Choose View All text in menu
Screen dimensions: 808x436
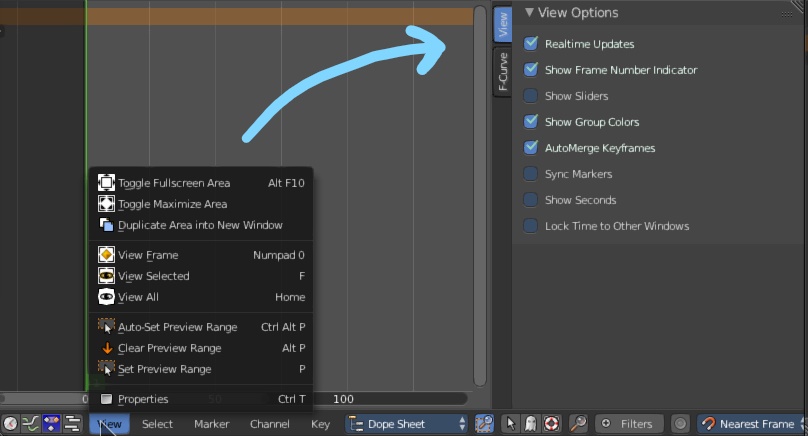[138, 297]
